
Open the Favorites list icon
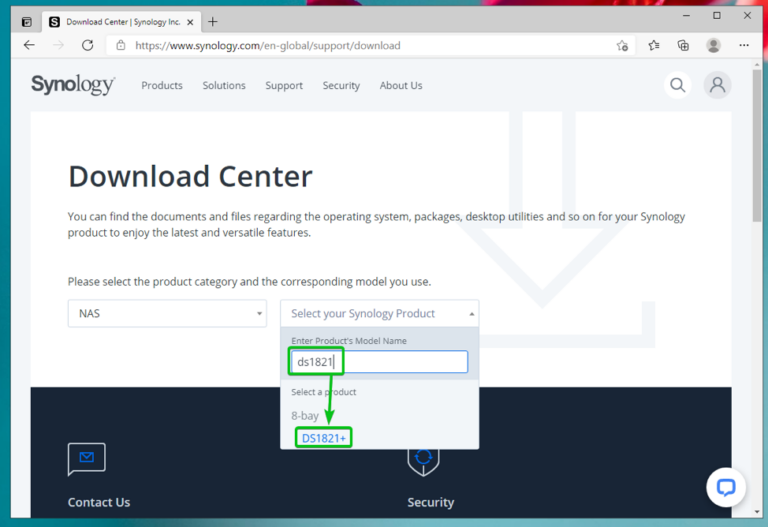click(x=653, y=46)
